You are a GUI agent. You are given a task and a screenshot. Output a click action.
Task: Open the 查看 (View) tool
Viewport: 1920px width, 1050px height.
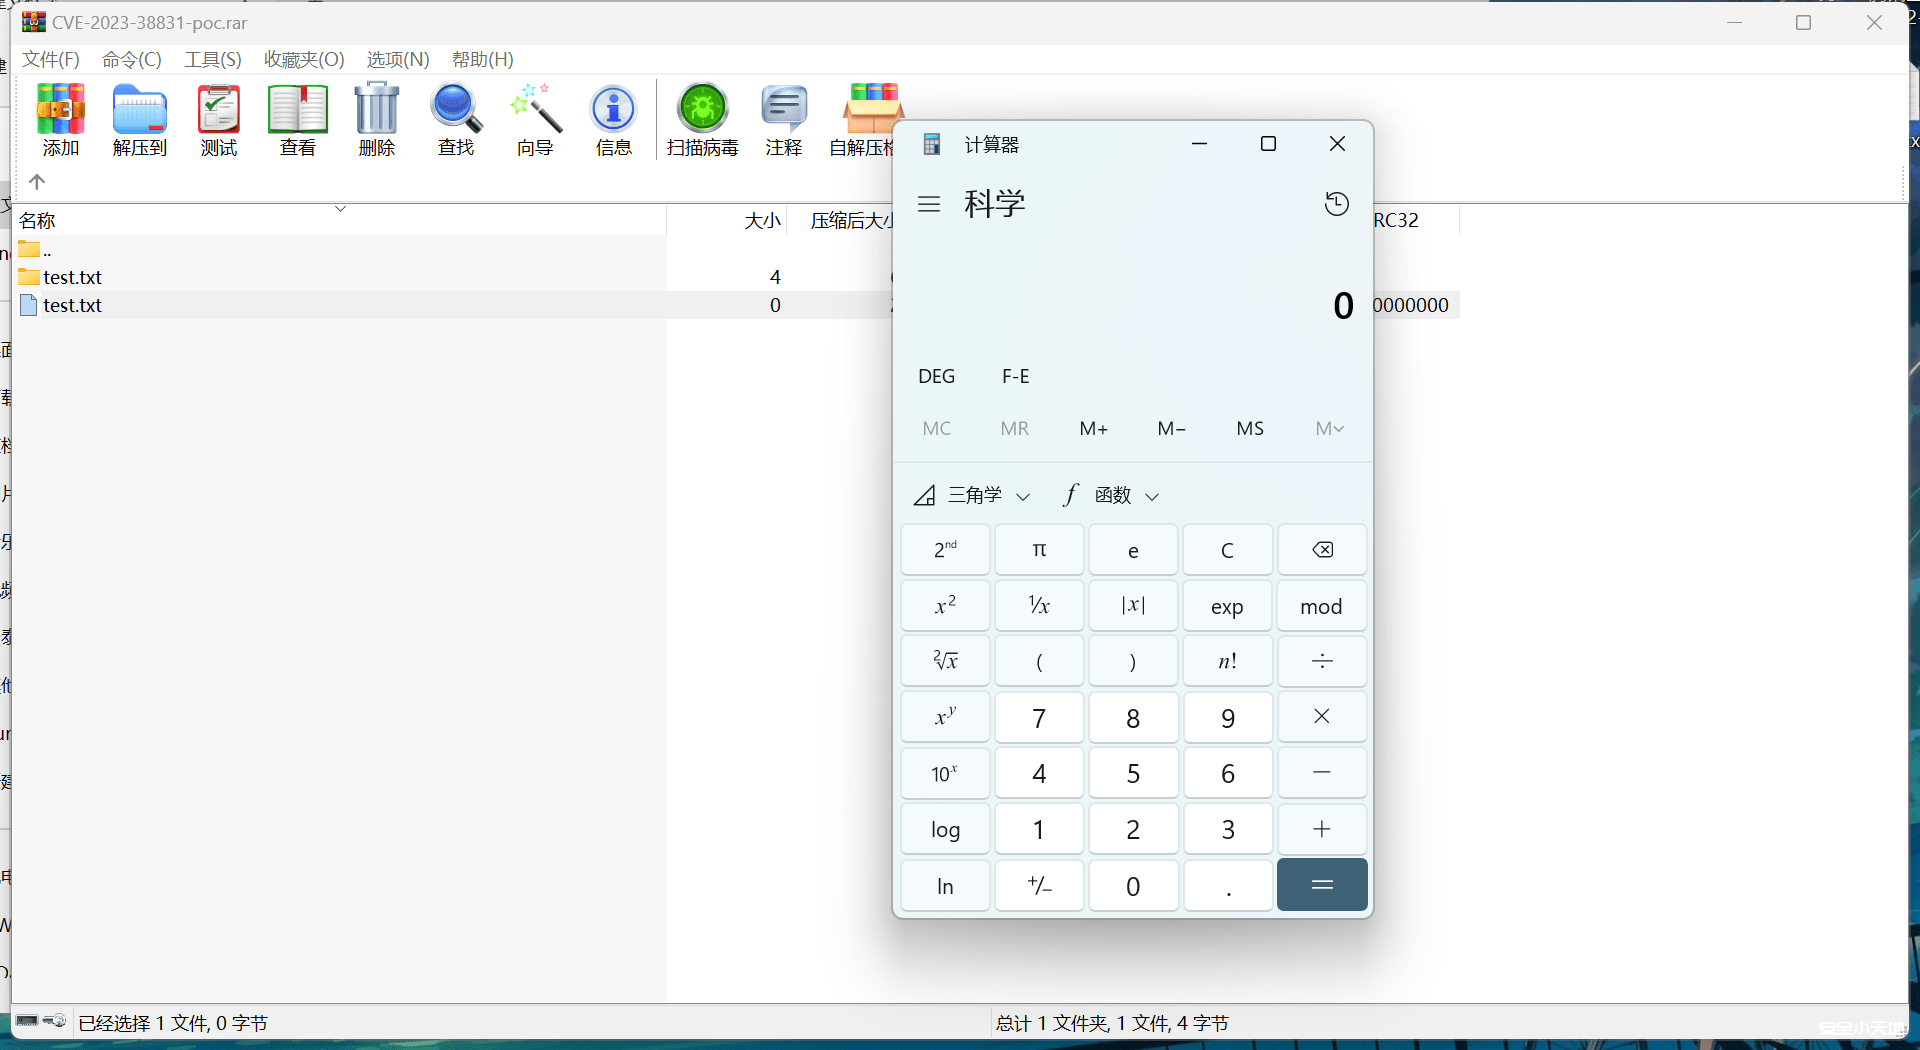(x=297, y=119)
